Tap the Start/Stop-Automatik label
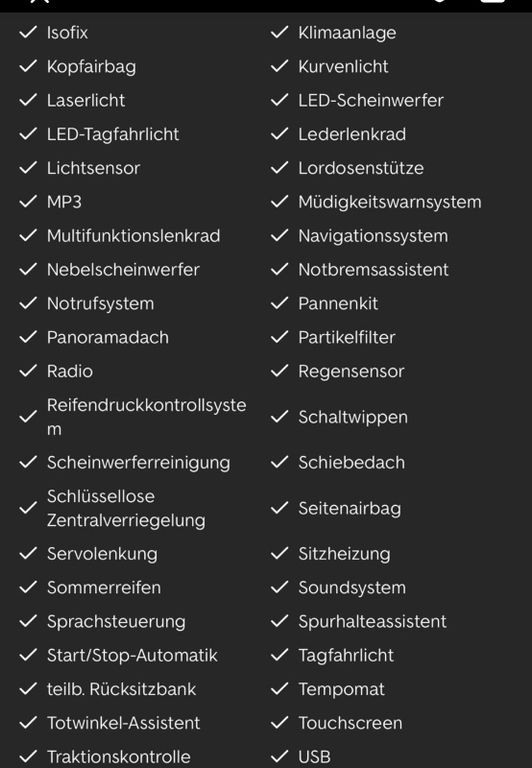The height and width of the screenshot is (768, 532). pyautogui.click(x=132, y=655)
